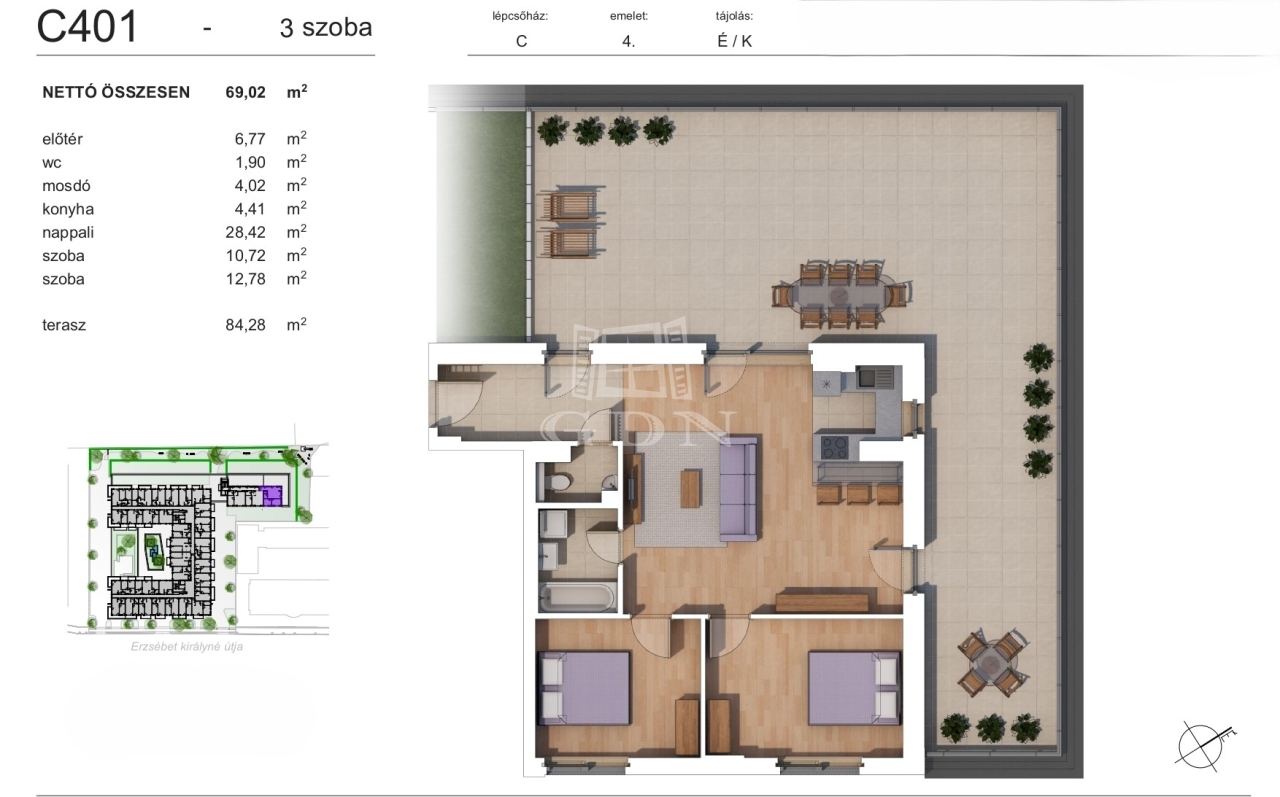Select the NETTÓ ÖSSZESEN total area row
The image size is (1280, 797).
[x=174, y=92]
